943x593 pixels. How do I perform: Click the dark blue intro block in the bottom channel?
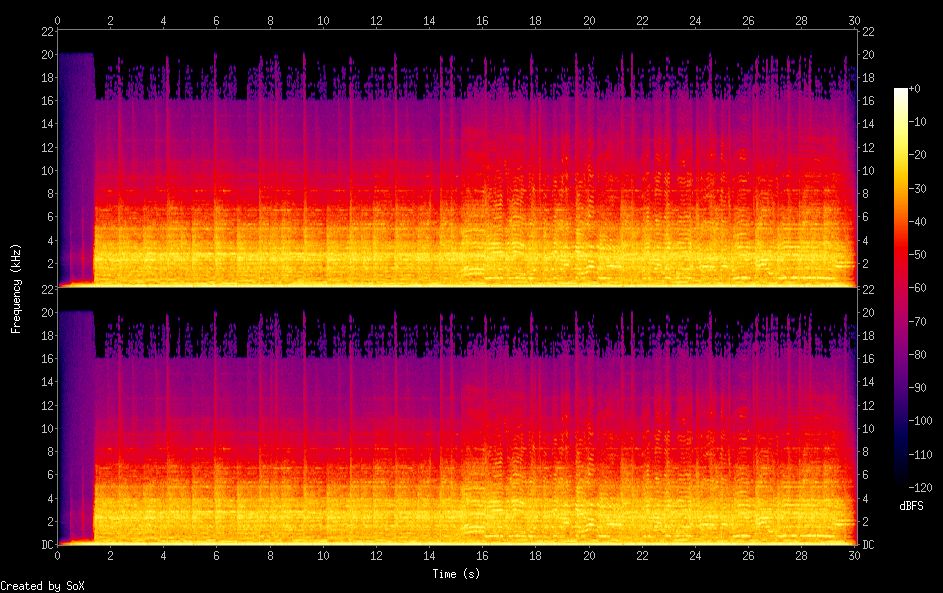[75, 420]
